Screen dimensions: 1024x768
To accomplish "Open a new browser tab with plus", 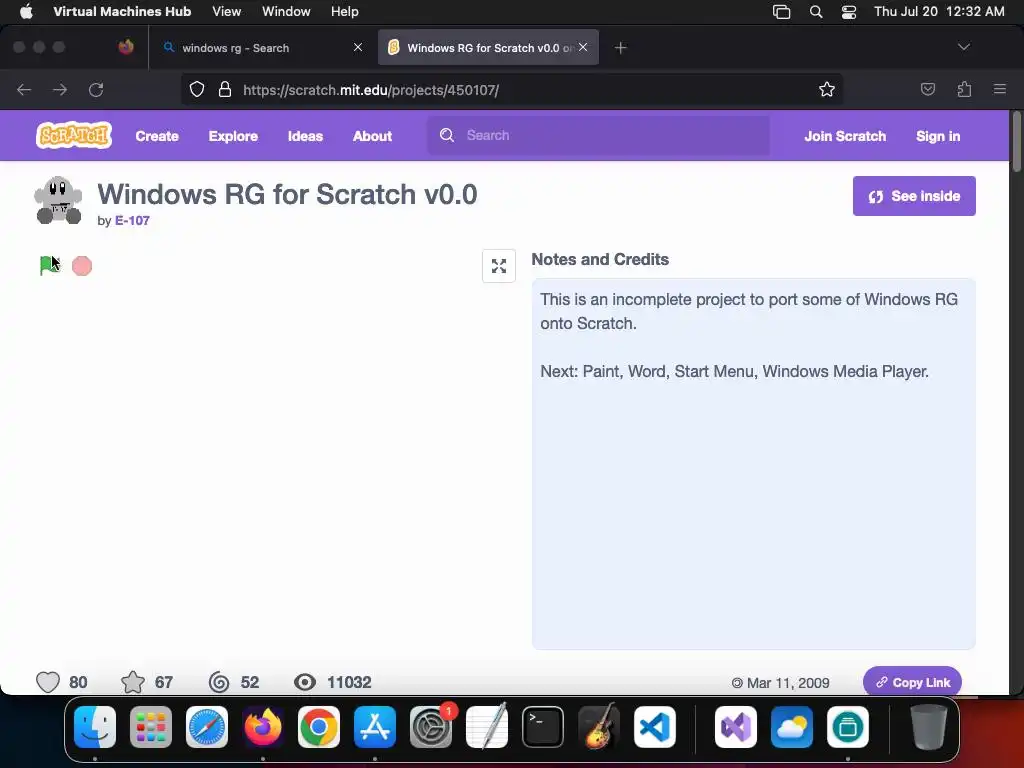I will [x=620, y=48].
